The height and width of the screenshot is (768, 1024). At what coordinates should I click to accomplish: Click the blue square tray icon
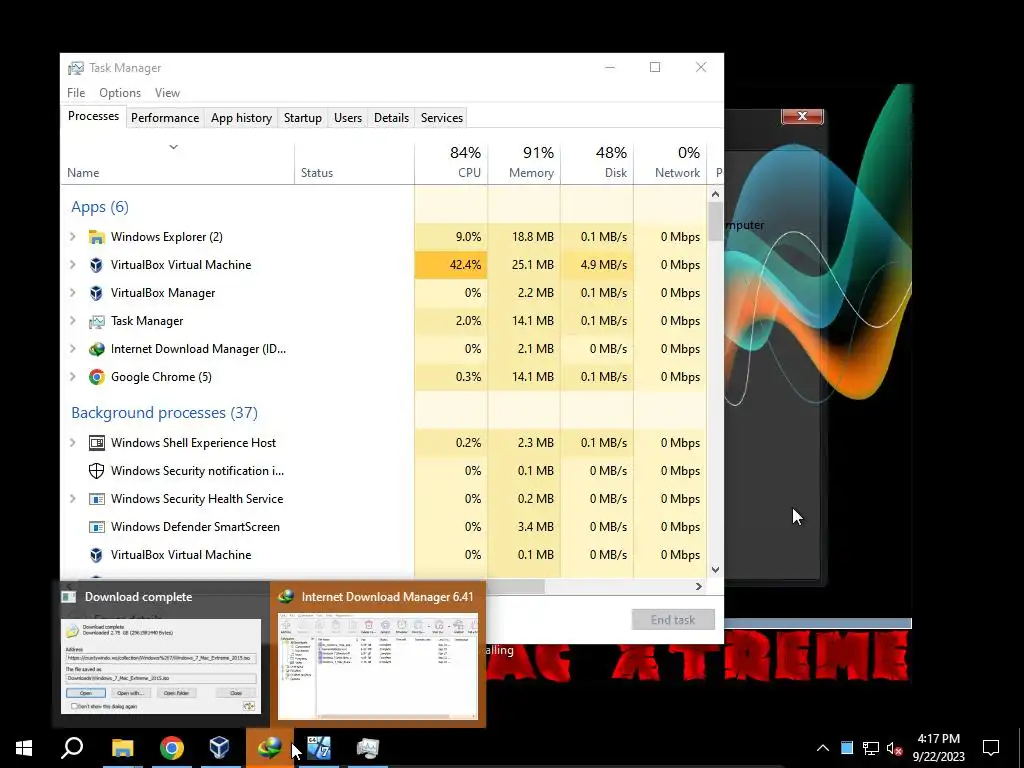pyautogui.click(x=847, y=748)
